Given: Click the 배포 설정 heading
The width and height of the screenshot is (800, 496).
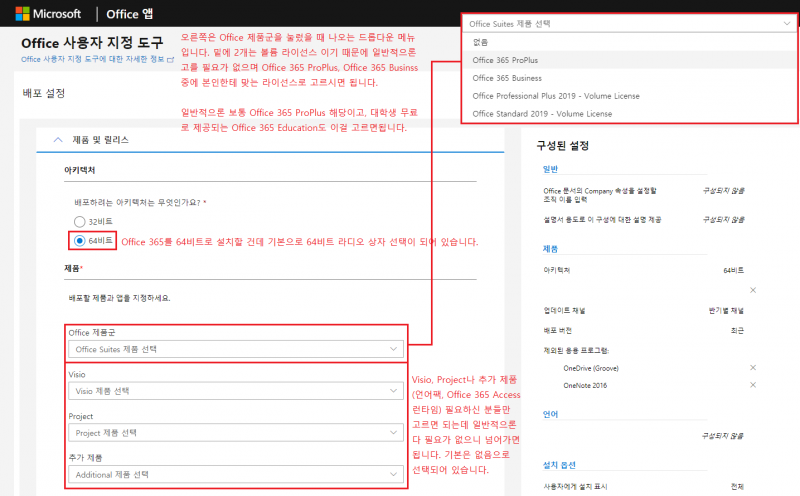Looking at the screenshot, I should (x=44, y=93).
